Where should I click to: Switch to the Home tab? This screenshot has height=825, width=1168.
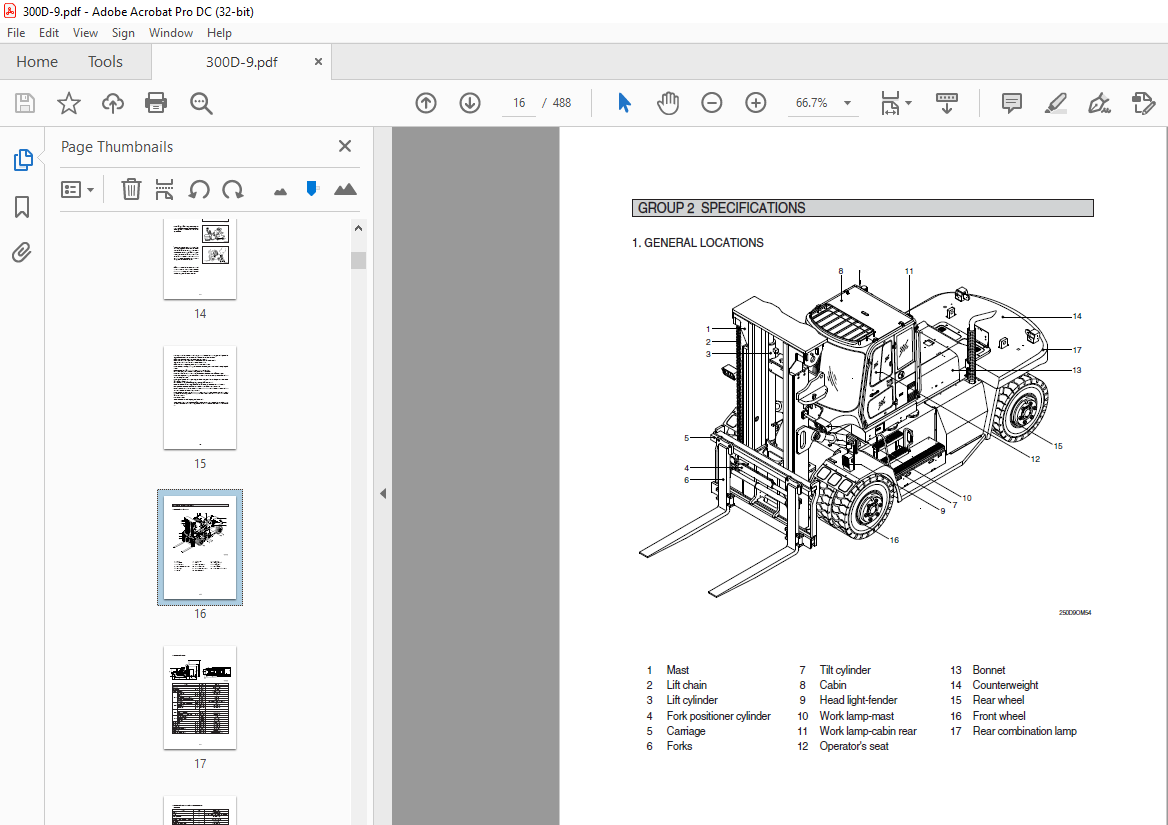37,62
